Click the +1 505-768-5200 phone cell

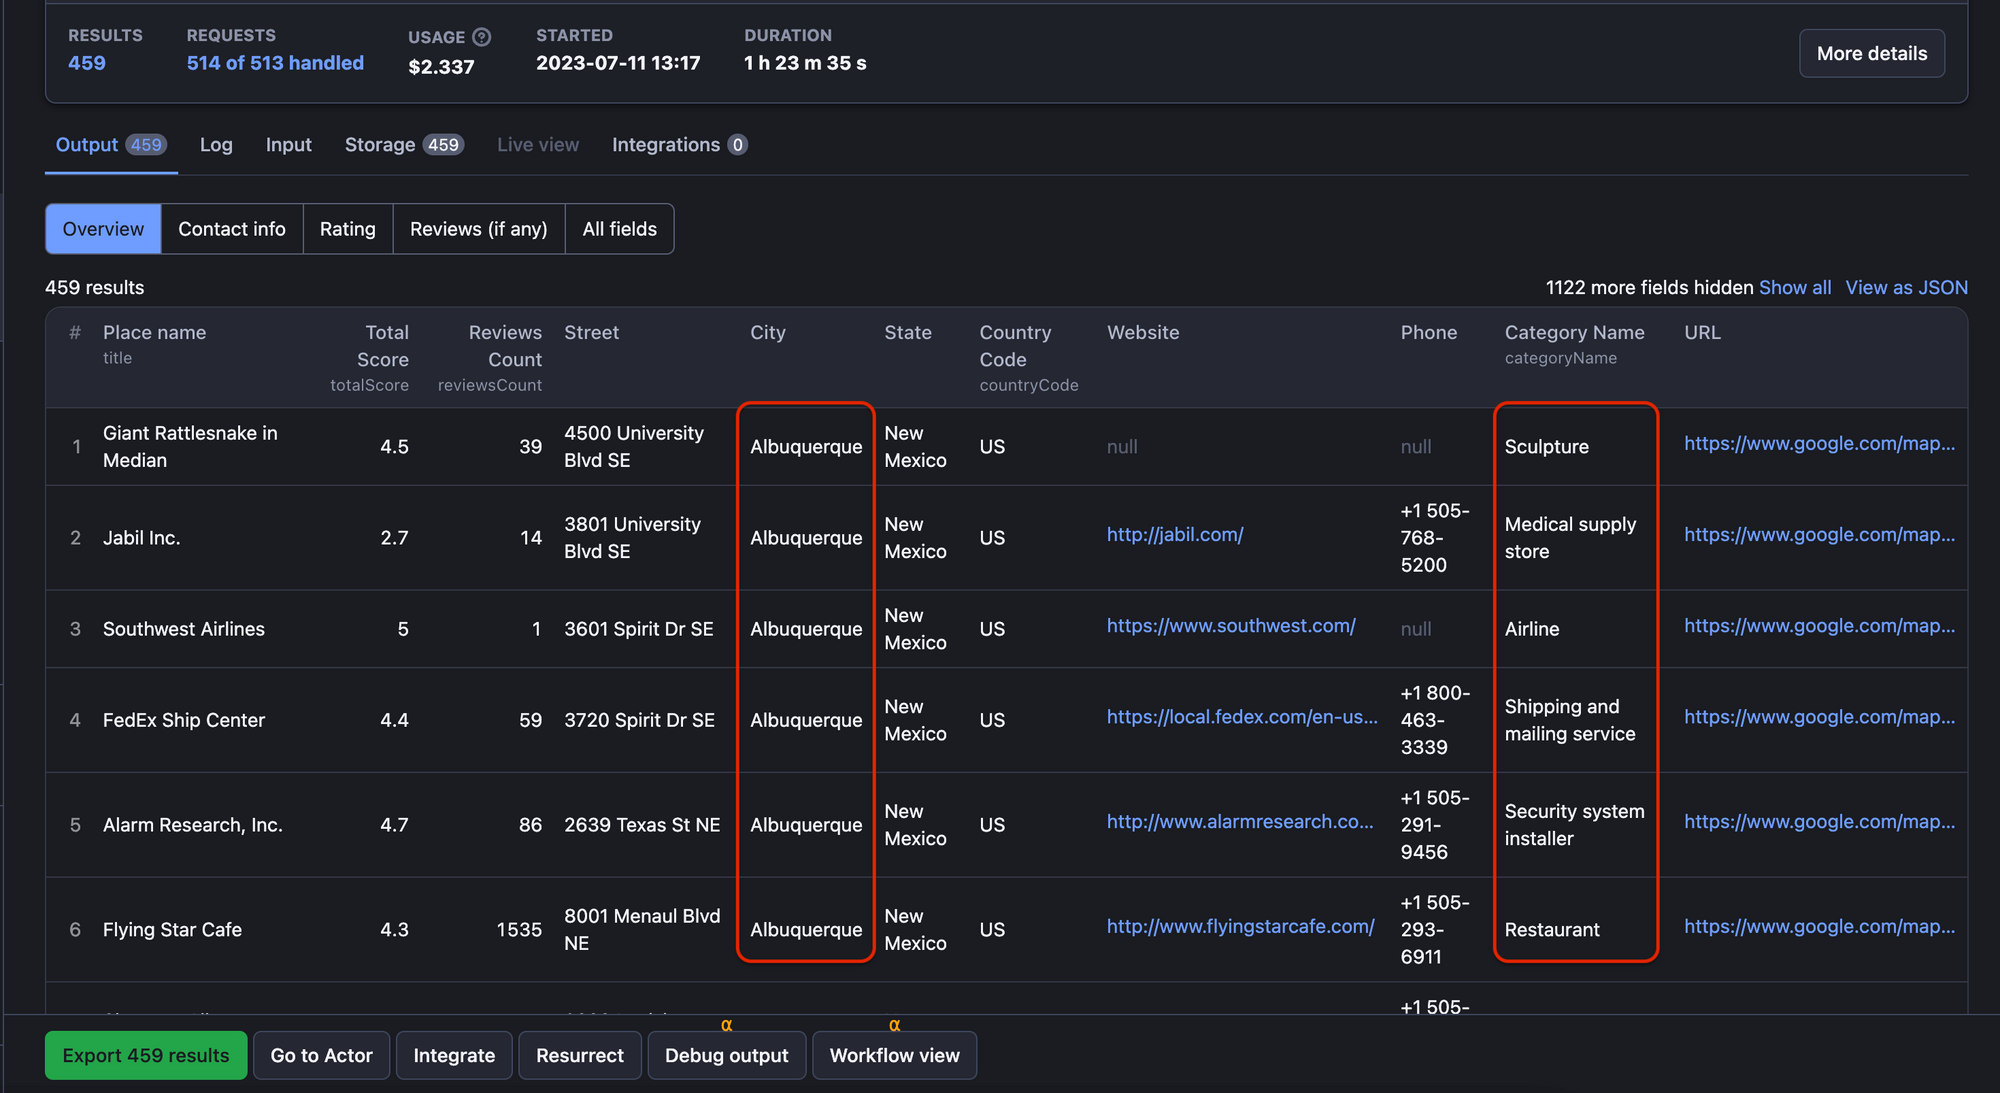pos(1435,538)
